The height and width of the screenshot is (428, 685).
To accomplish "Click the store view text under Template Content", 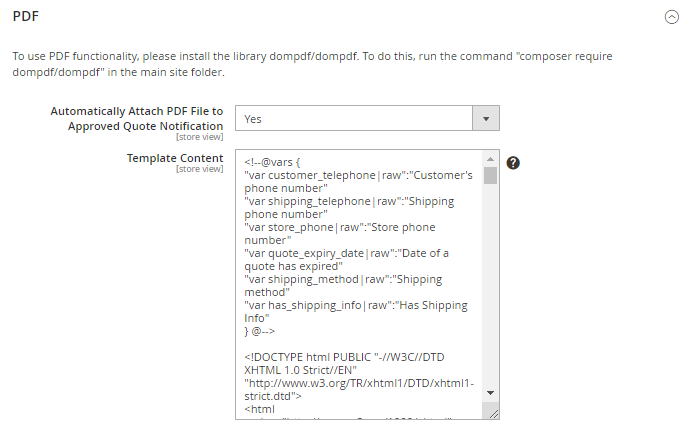I will [x=199, y=169].
